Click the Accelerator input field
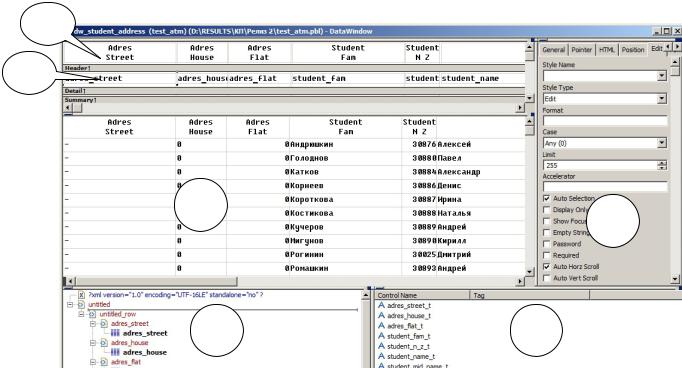This screenshot has height=368, width=682. click(x=605, y=186)
